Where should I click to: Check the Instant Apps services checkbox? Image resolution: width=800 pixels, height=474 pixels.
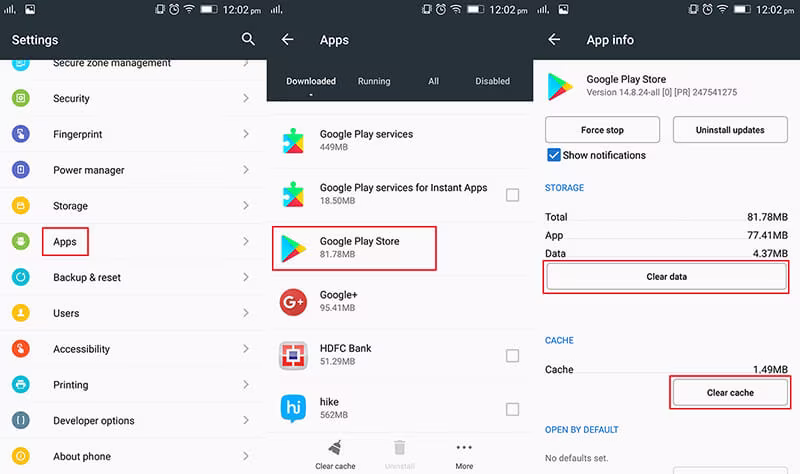pos(512,194)
